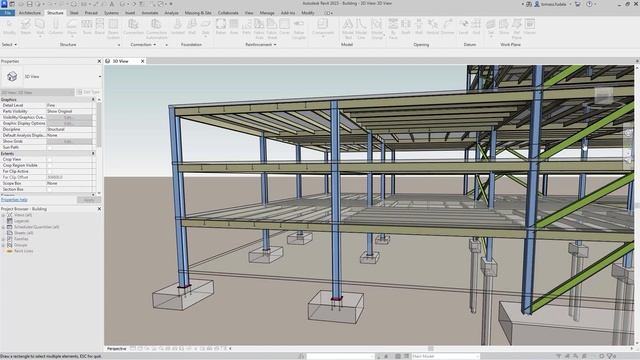Select Revit Links in the Project Browser
The width and height of the screenshot is (640, 360).
click(24, 251)
